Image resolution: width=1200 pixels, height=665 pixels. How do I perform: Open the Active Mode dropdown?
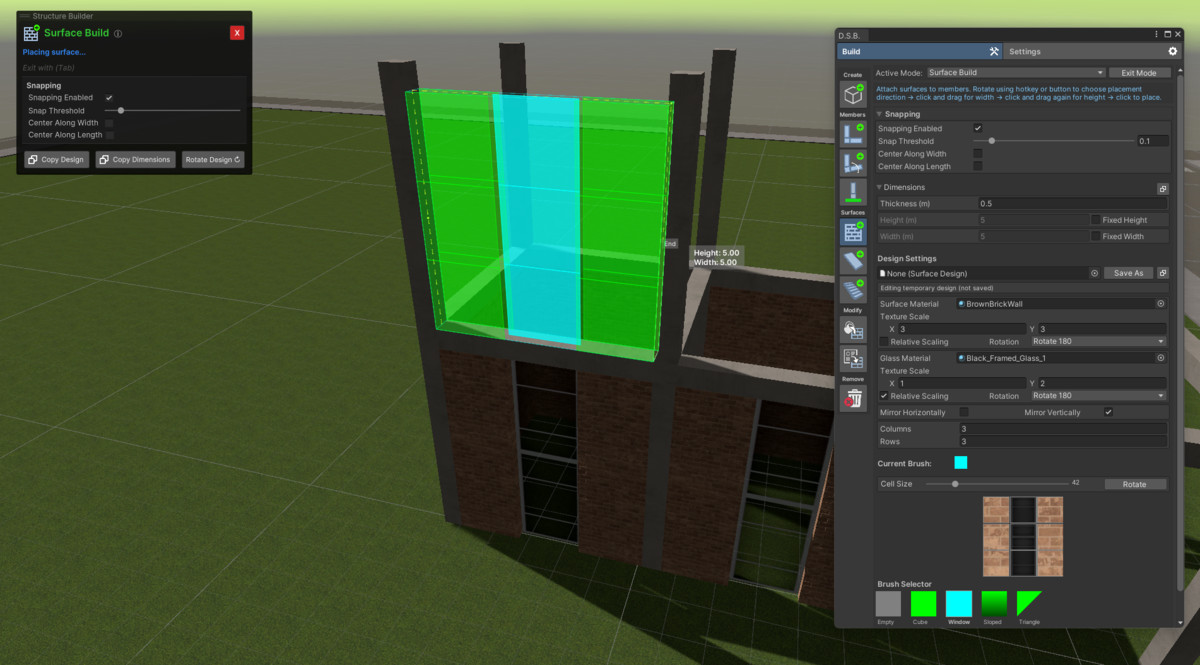pos(1015,73)
